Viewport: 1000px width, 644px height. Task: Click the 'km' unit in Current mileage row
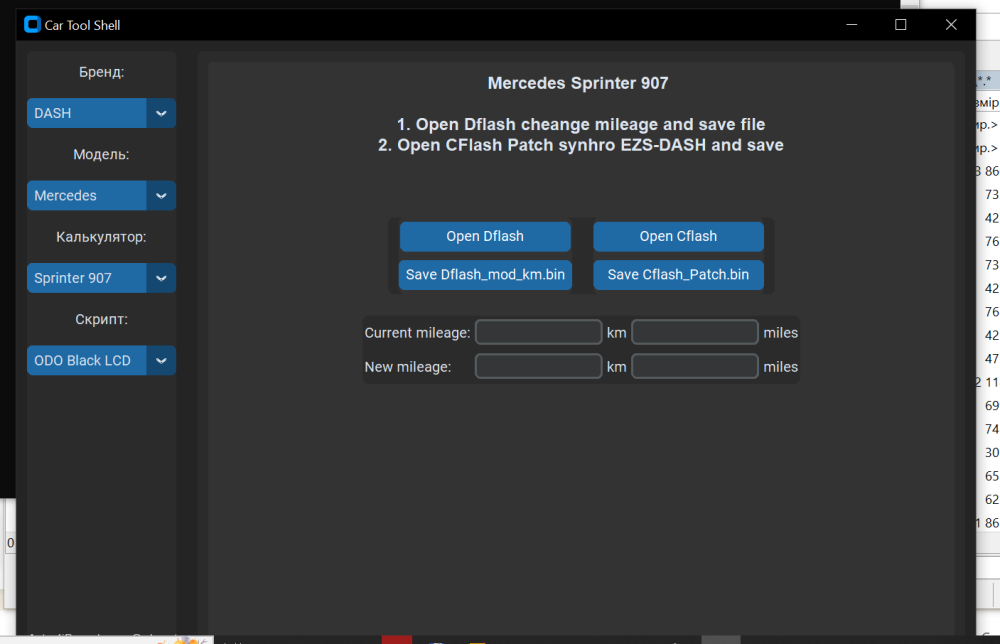click(x=617, y=333)
